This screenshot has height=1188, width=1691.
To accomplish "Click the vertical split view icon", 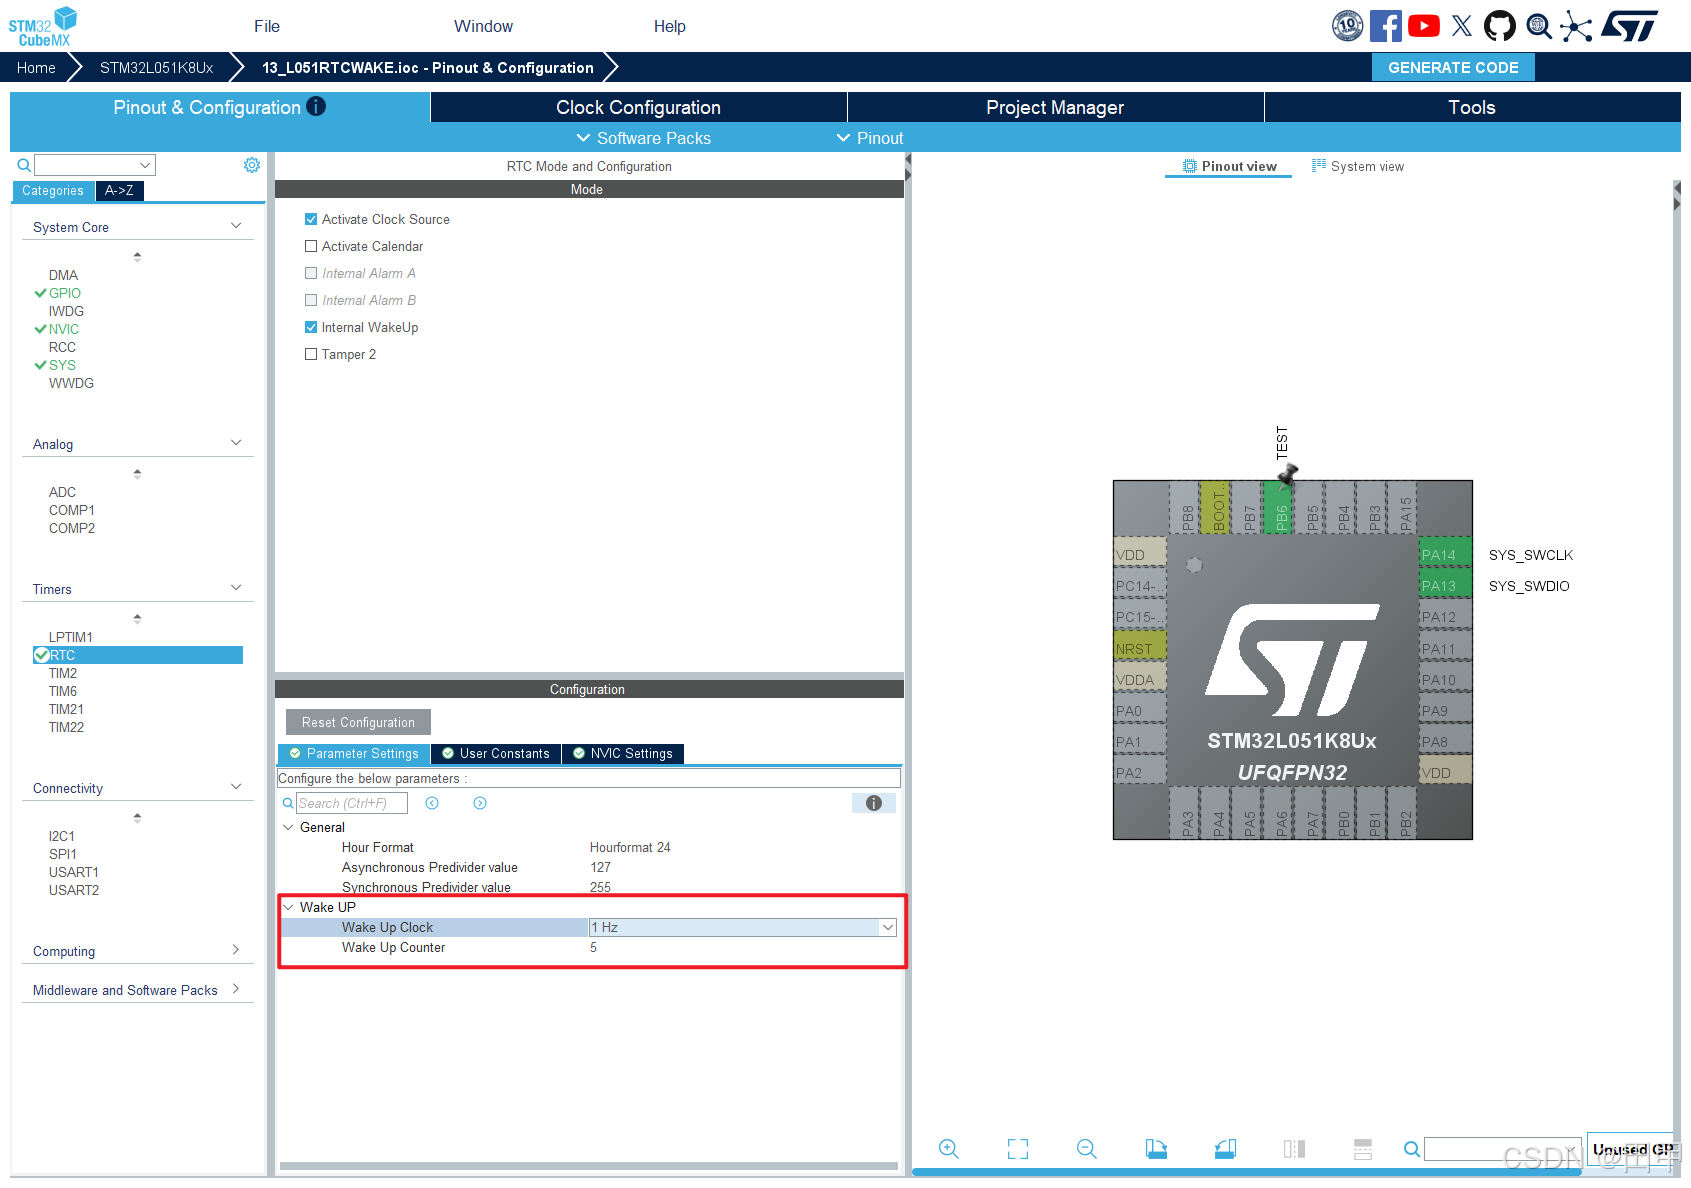I will point(1294,1149).
